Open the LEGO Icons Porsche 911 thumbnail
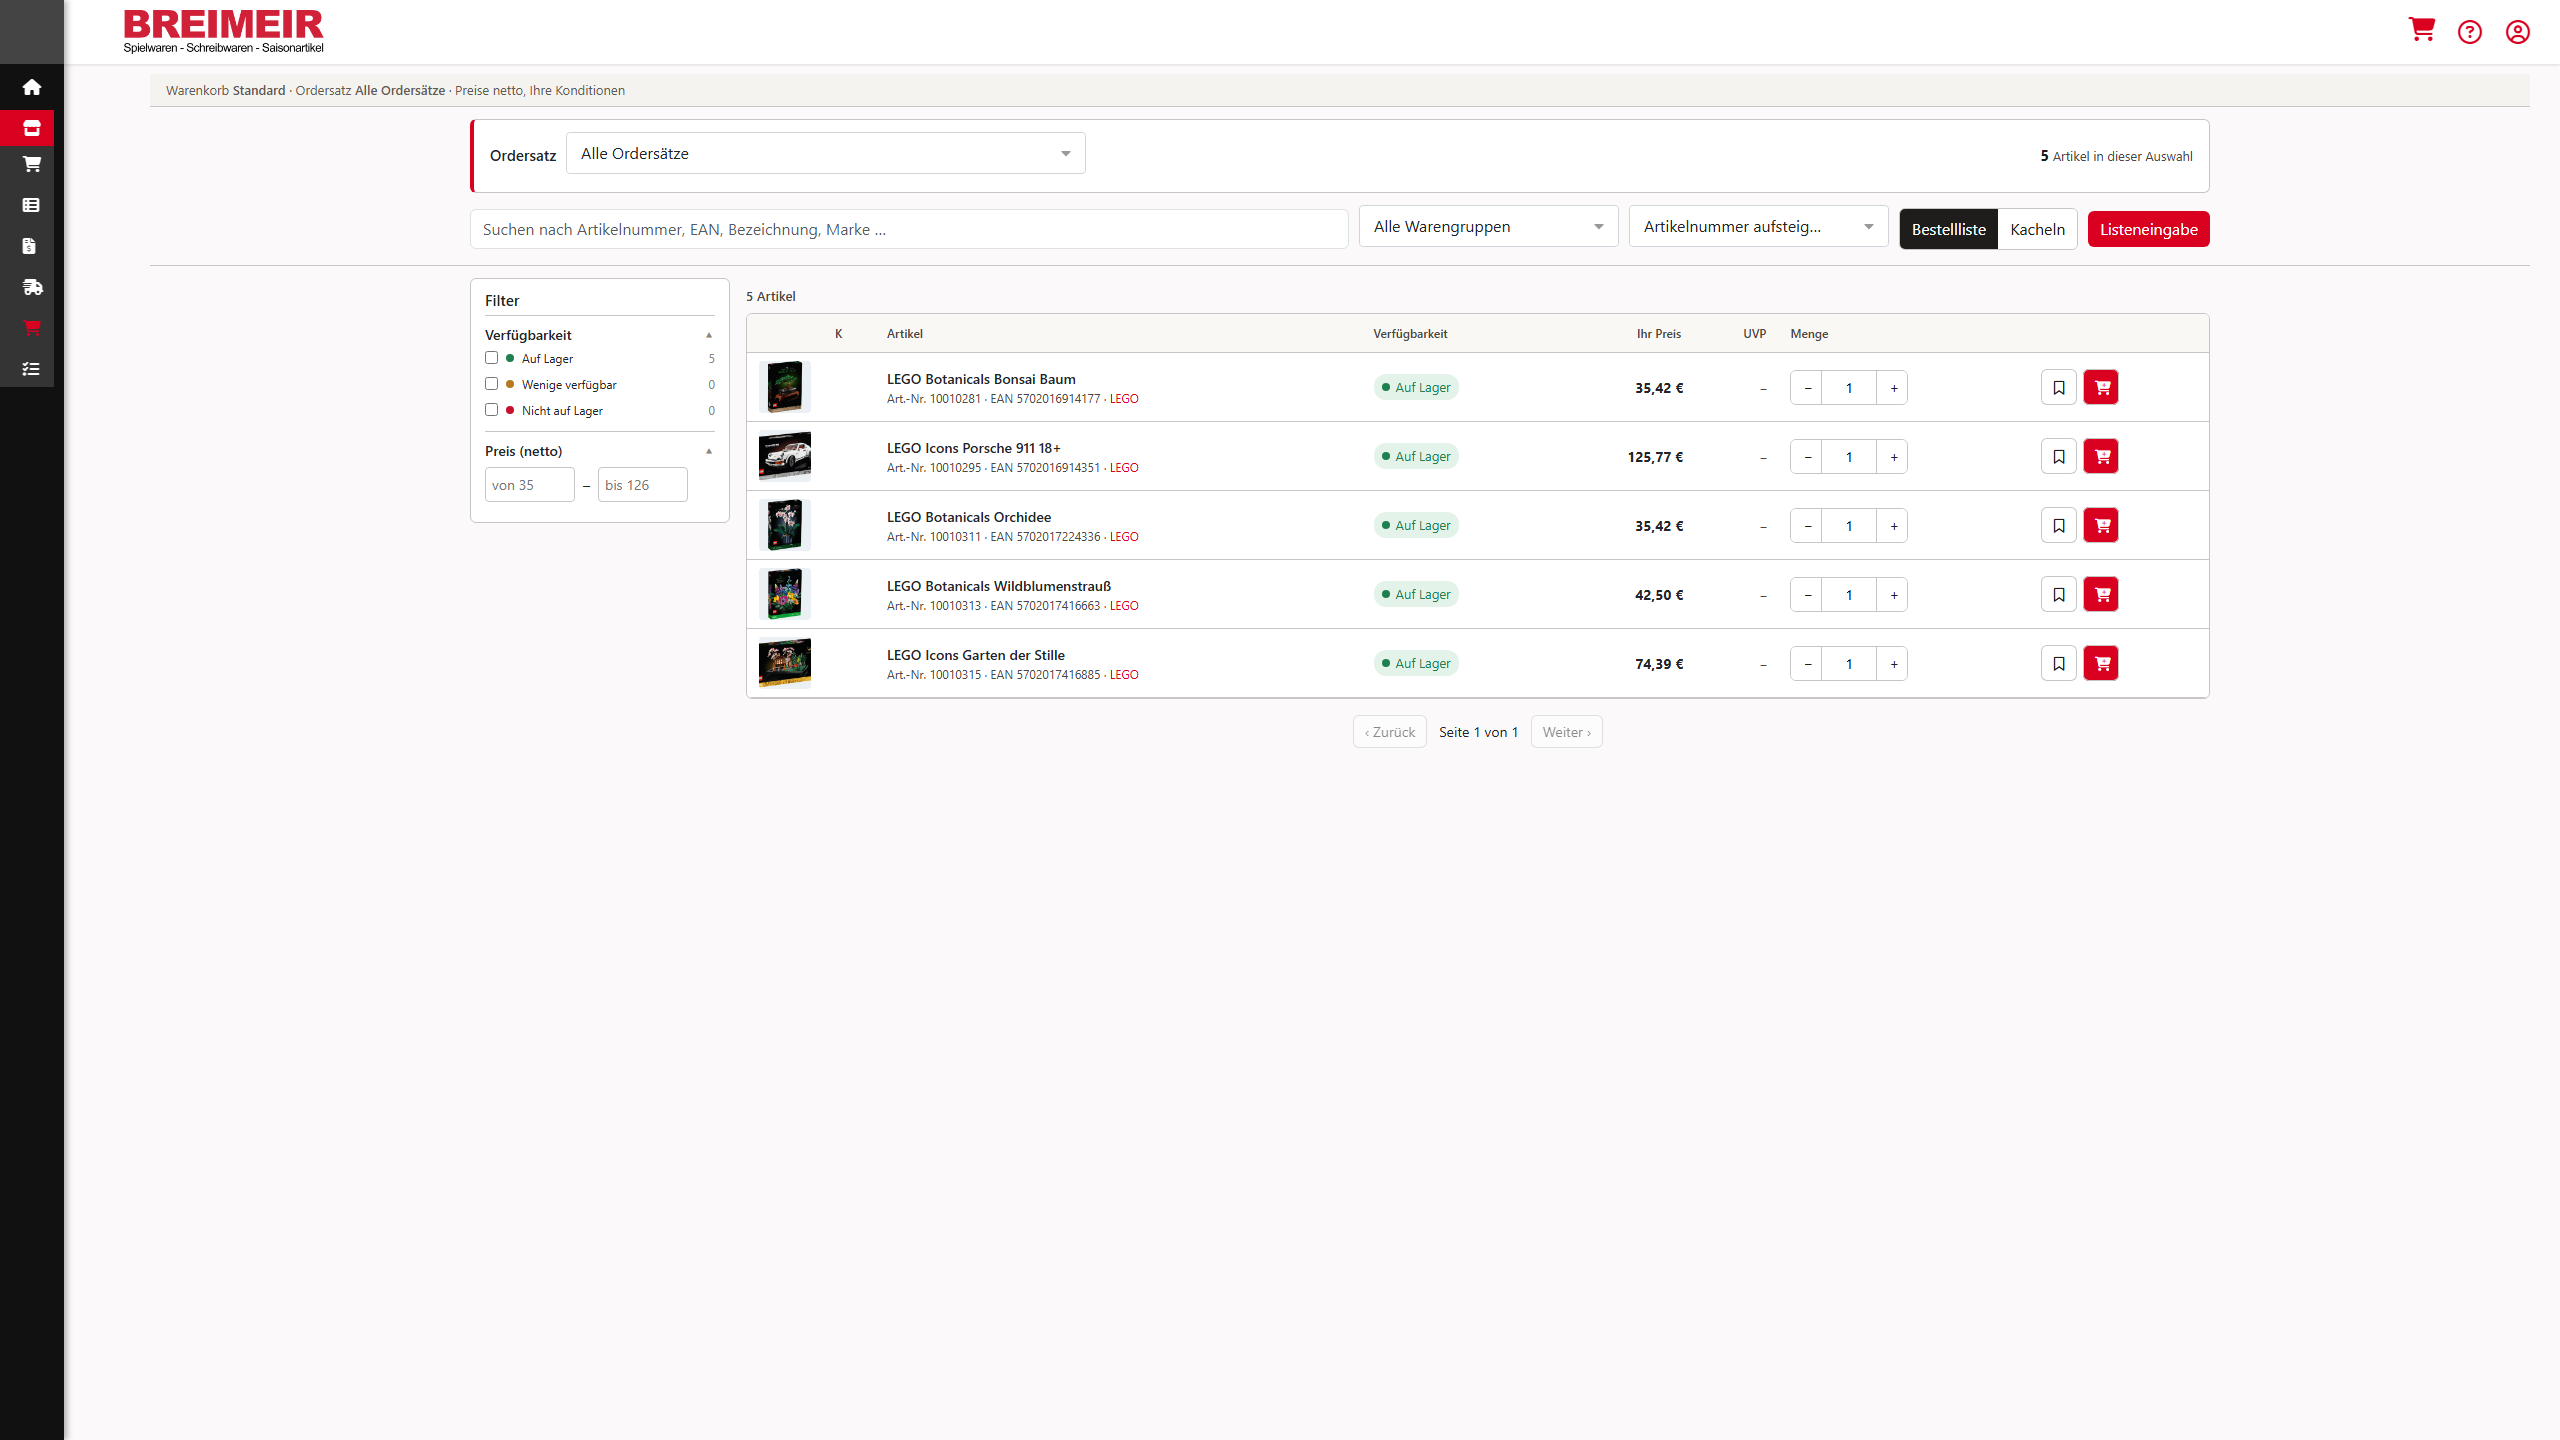The height and width of the screenshot is (1440, 2560). pos(785,456)
